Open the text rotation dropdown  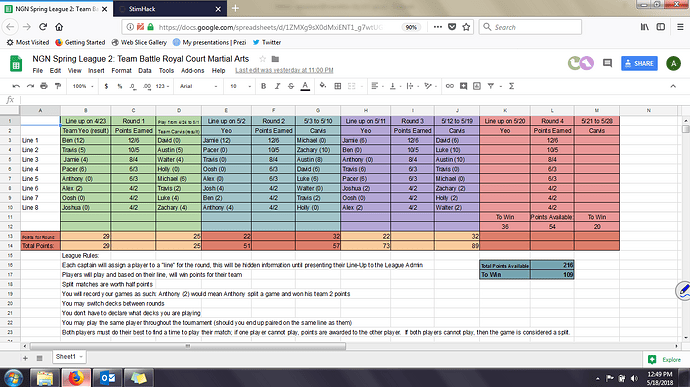pos(430,86)
